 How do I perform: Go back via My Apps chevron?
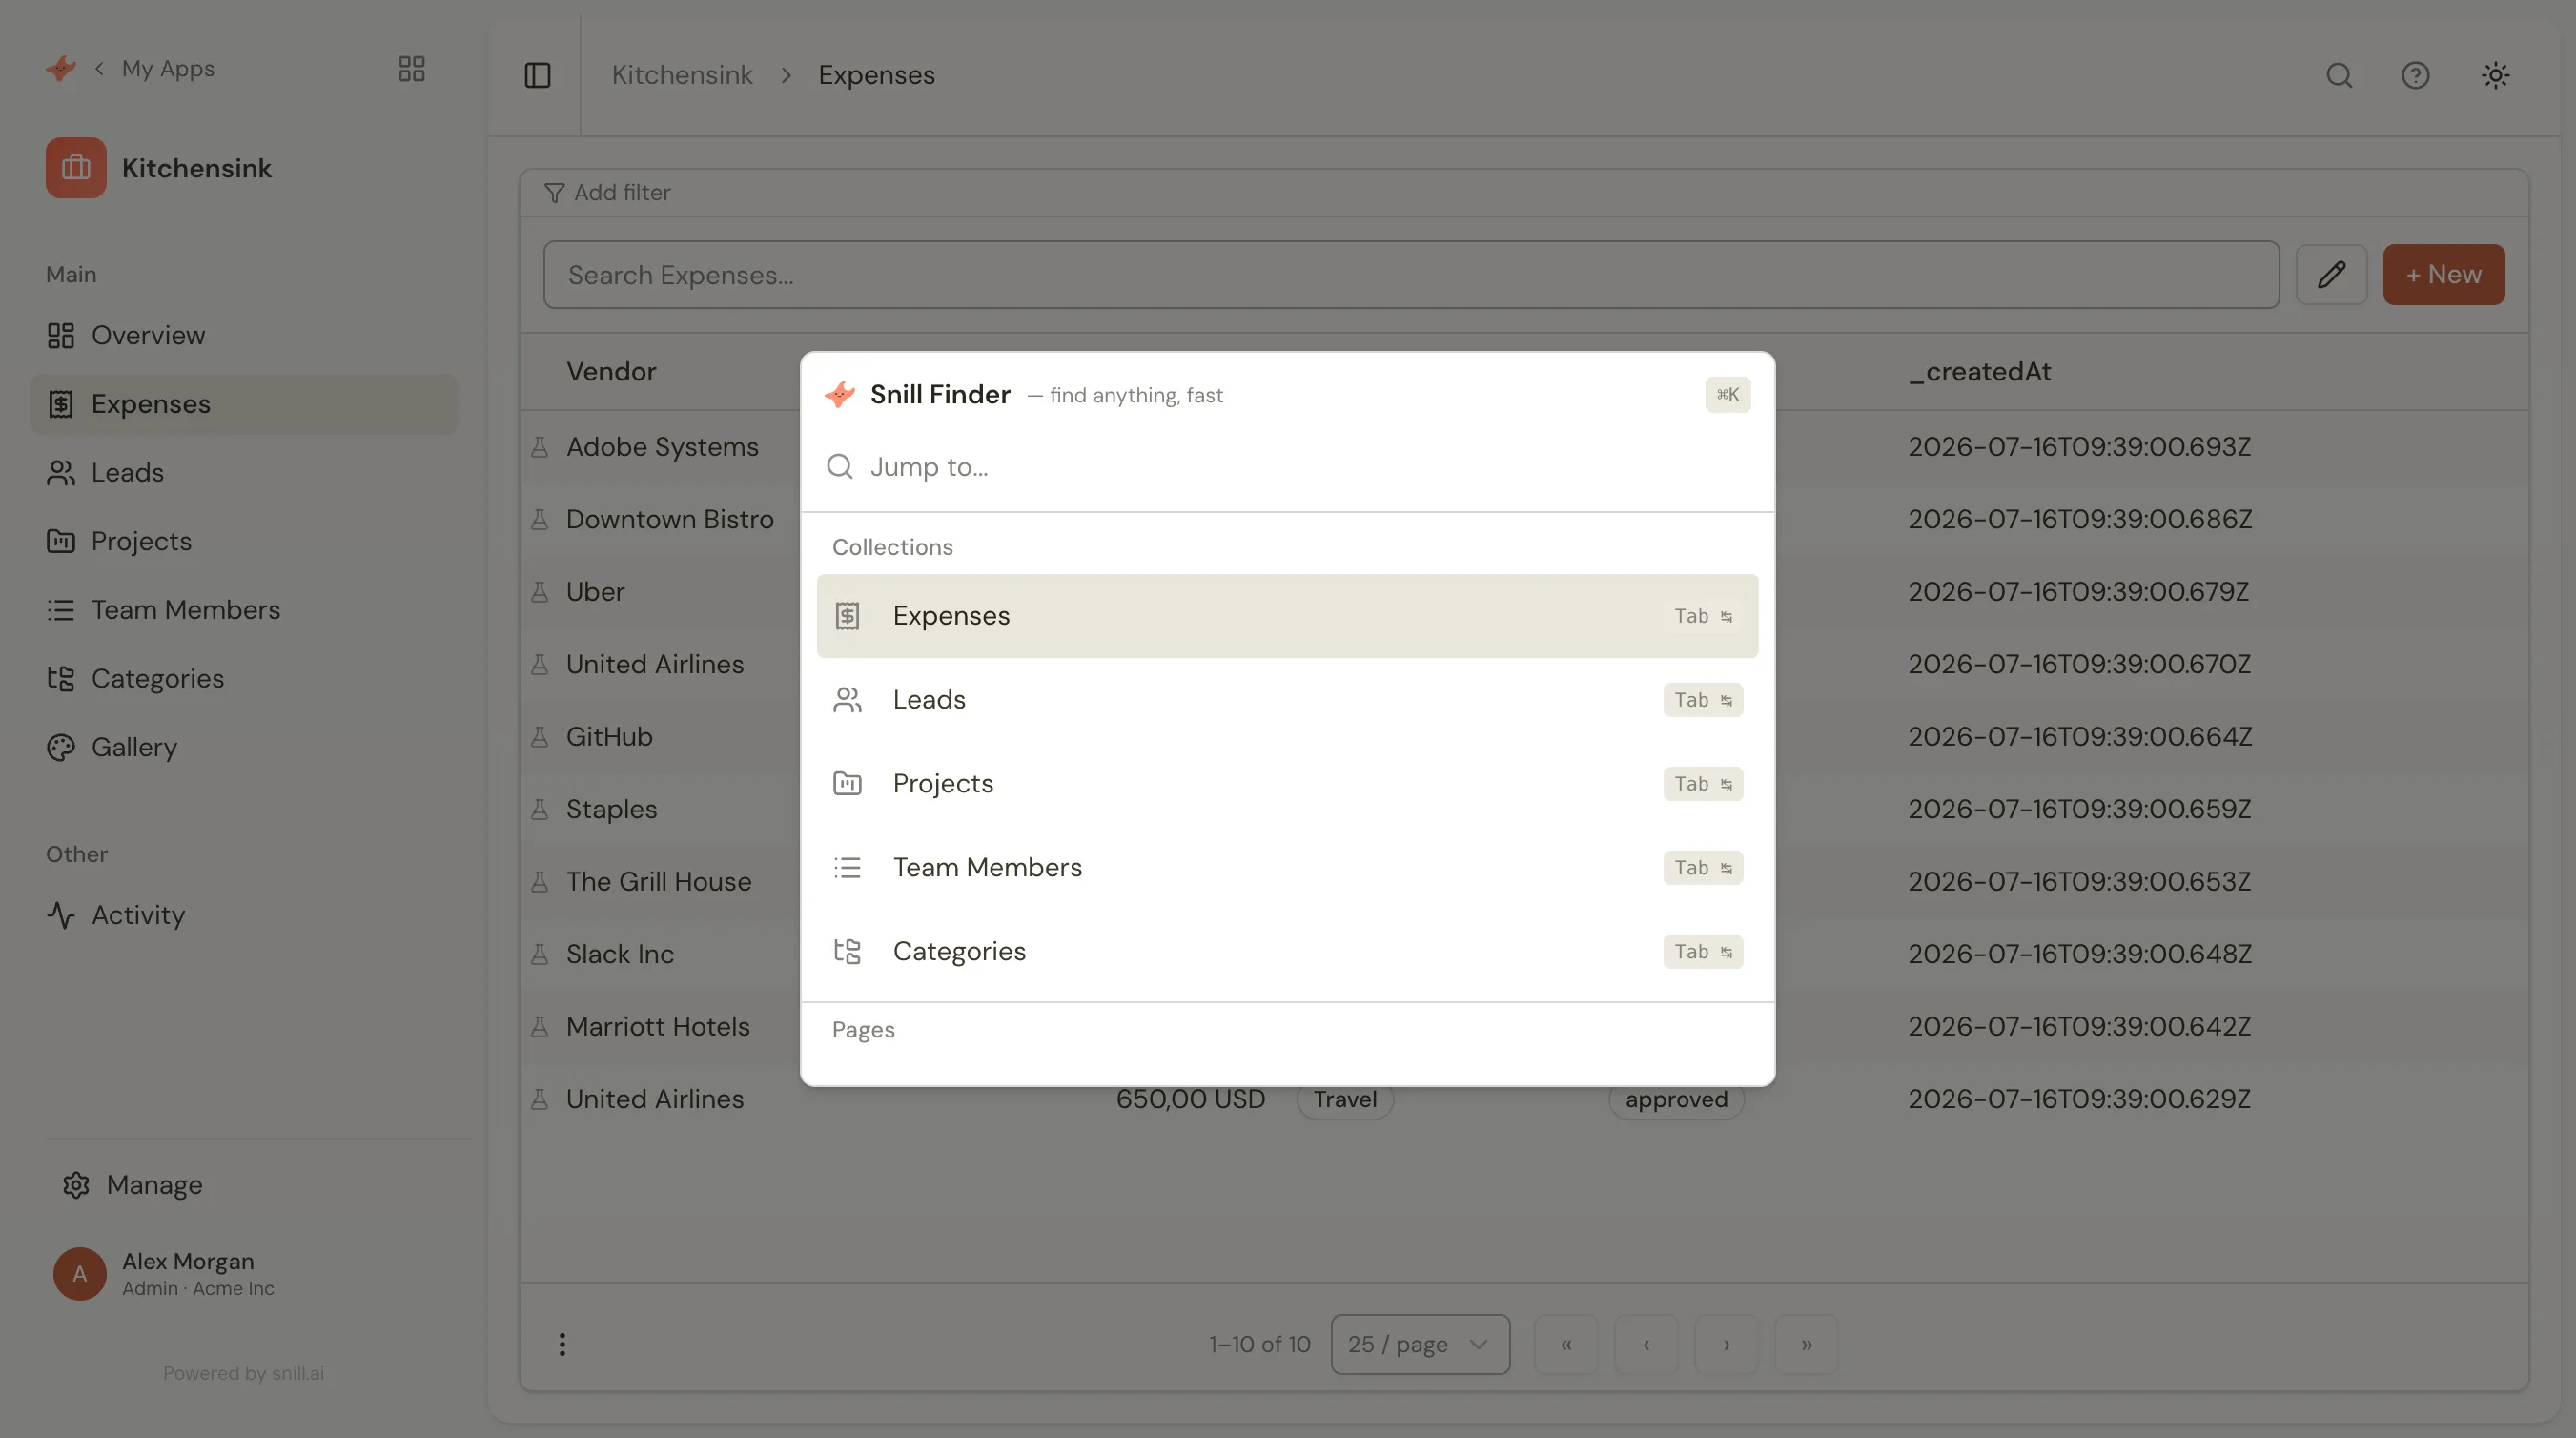99,68
